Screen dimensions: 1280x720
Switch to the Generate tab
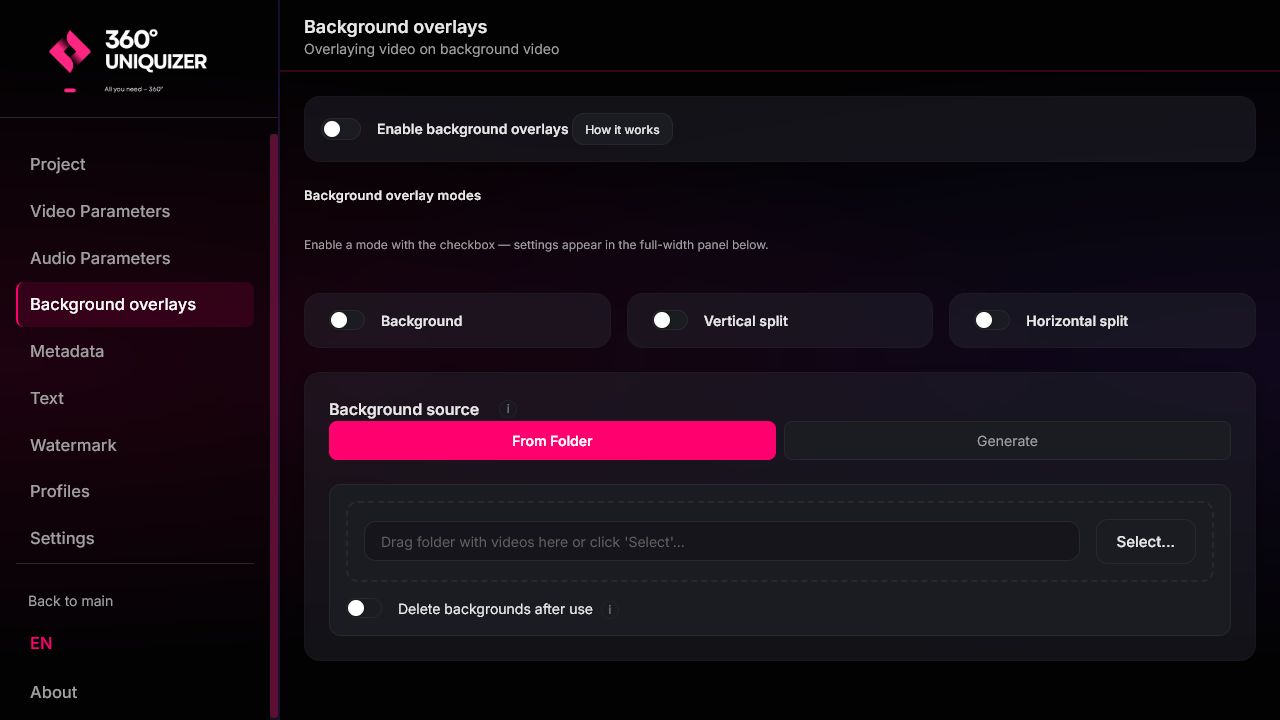(x=1007, y=441)
